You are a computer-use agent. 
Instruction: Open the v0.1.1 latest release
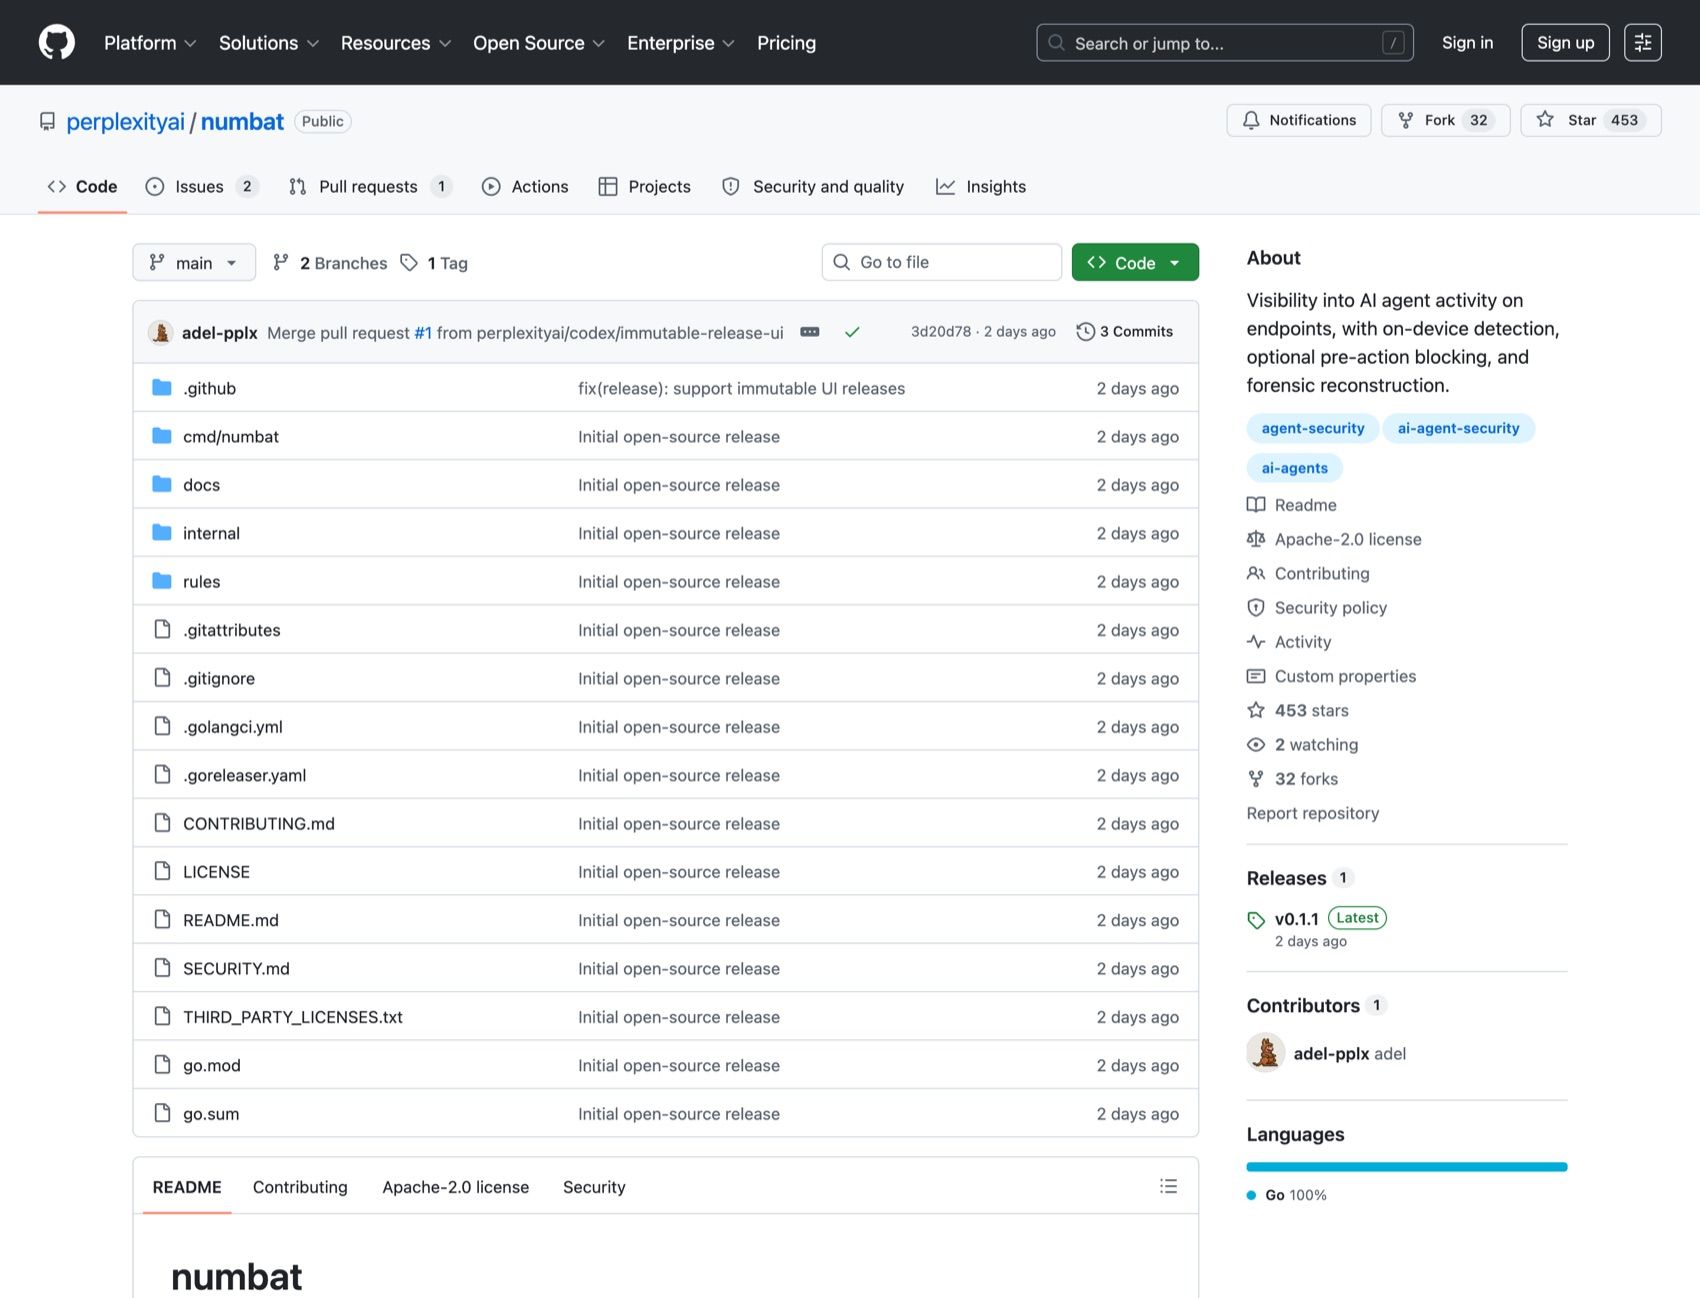[1297, 919]
